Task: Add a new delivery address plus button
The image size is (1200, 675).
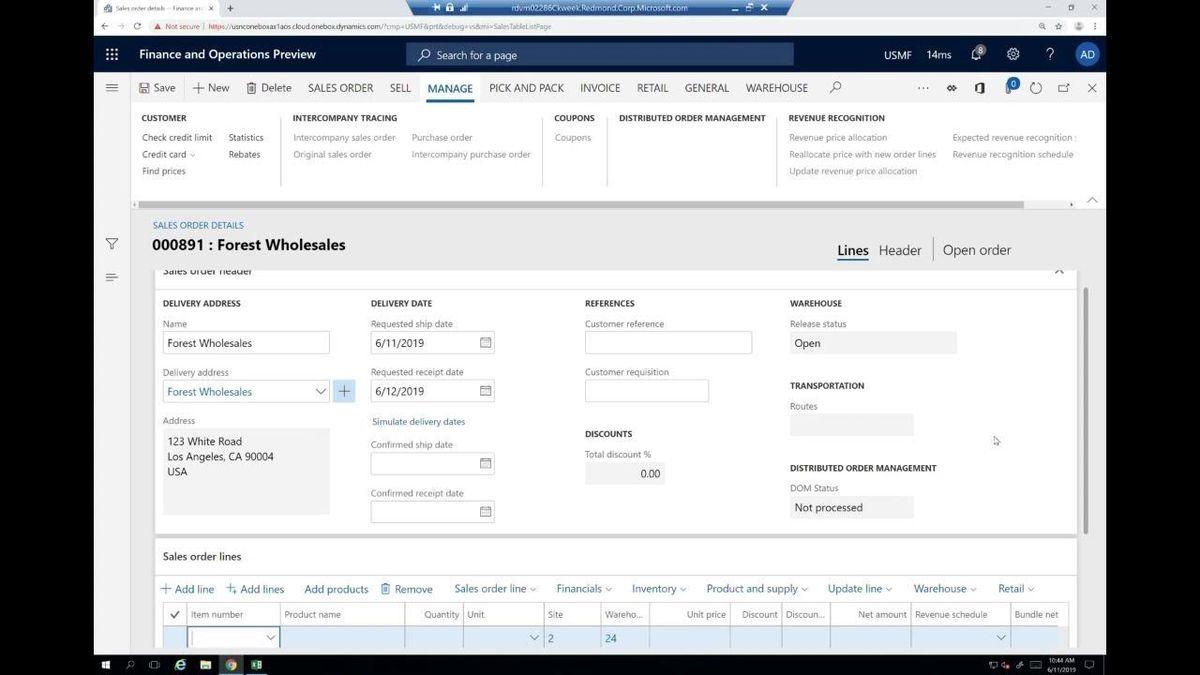Action: click(x=344, y=391)
